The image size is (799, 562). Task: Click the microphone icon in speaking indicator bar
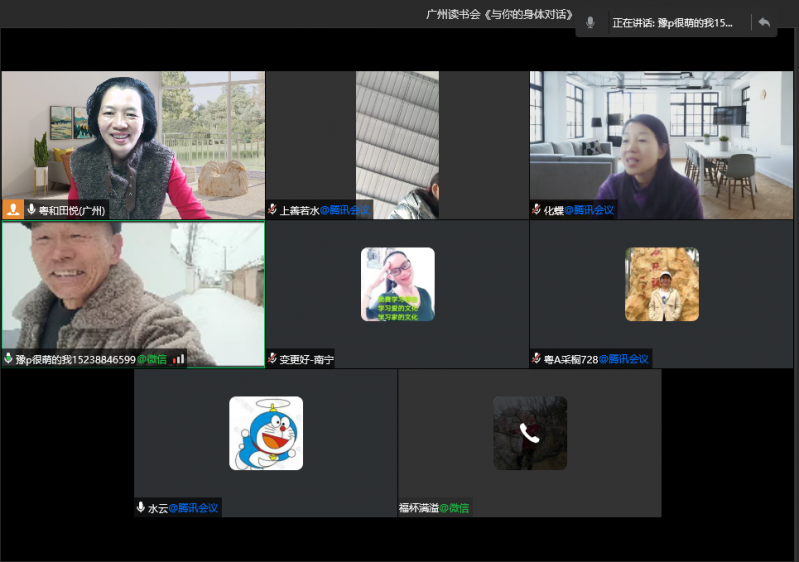pyautogui.click(x=591, y=22)
